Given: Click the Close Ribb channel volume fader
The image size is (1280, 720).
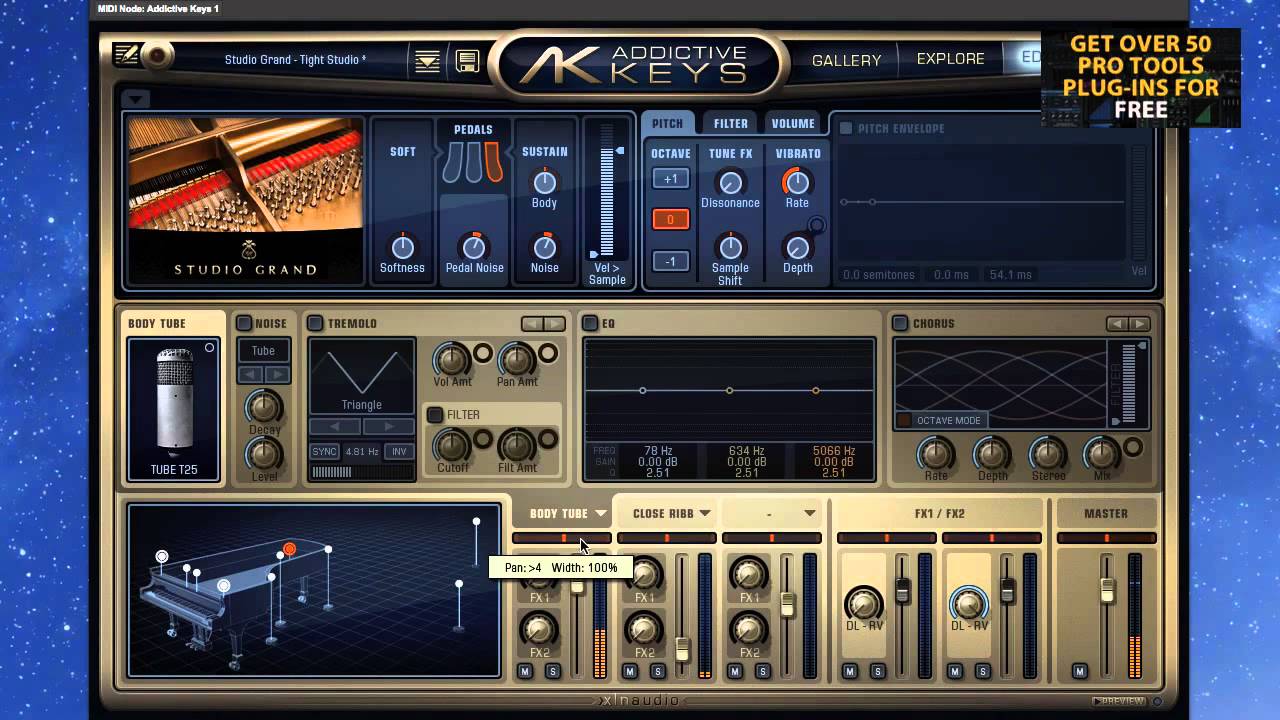Looking at the screenshot, I should pos(683,649).
